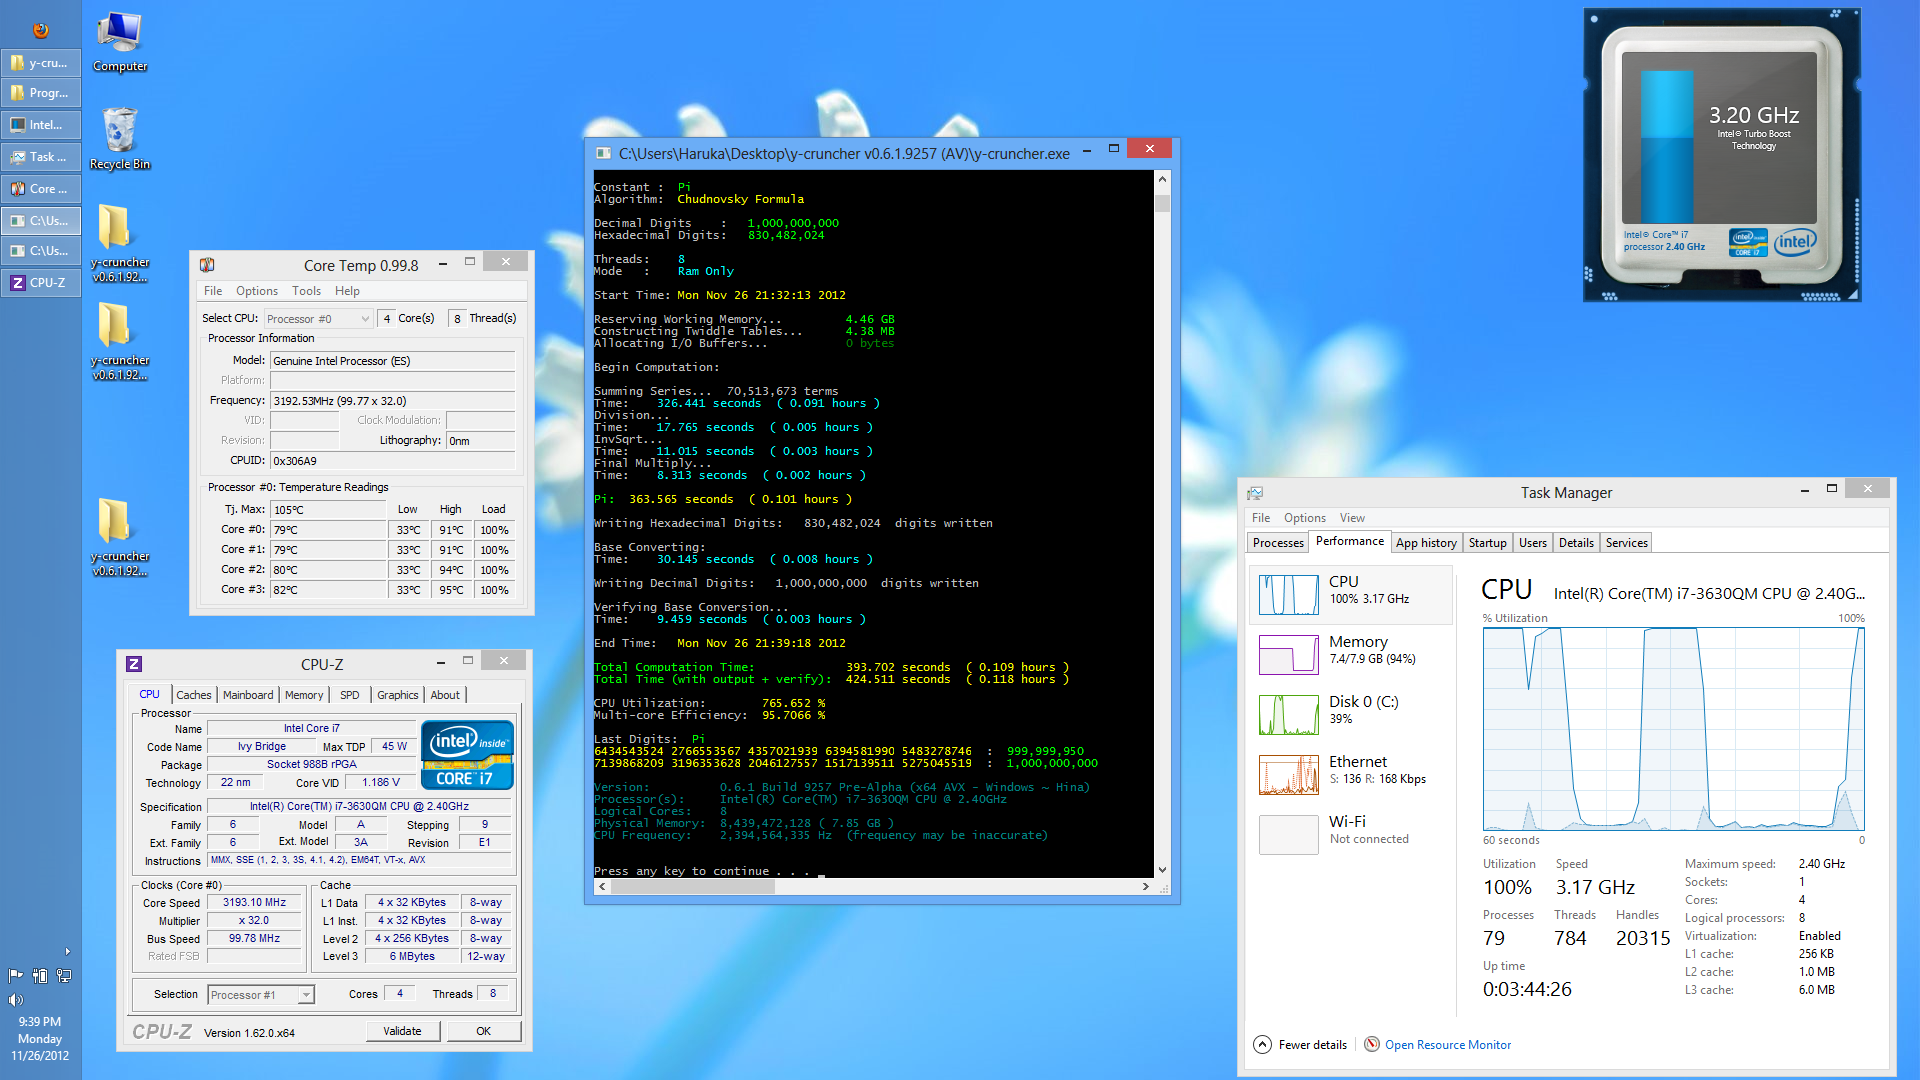Click the Validate button in CPU-Z

402,1031
